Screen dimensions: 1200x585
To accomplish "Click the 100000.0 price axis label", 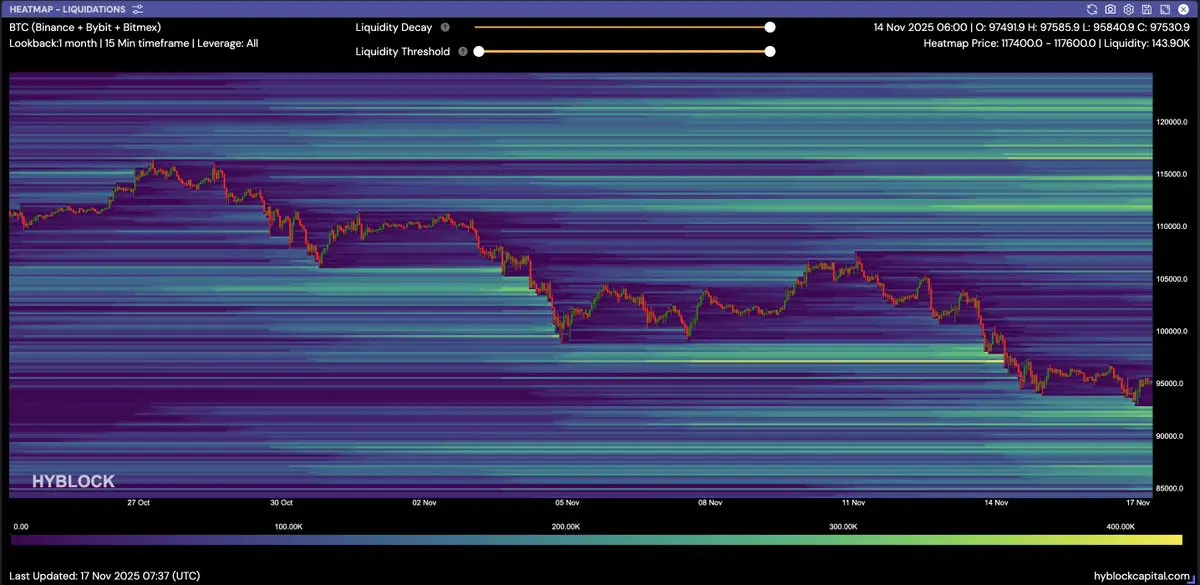I will pos(1173,331).
